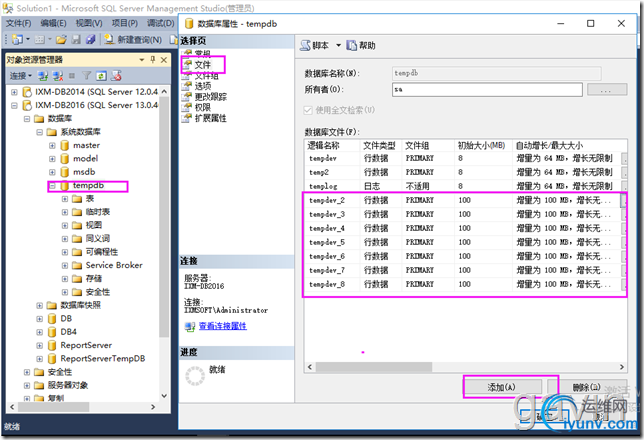Click the owner (所有者) input field

(x=487, y=90)
